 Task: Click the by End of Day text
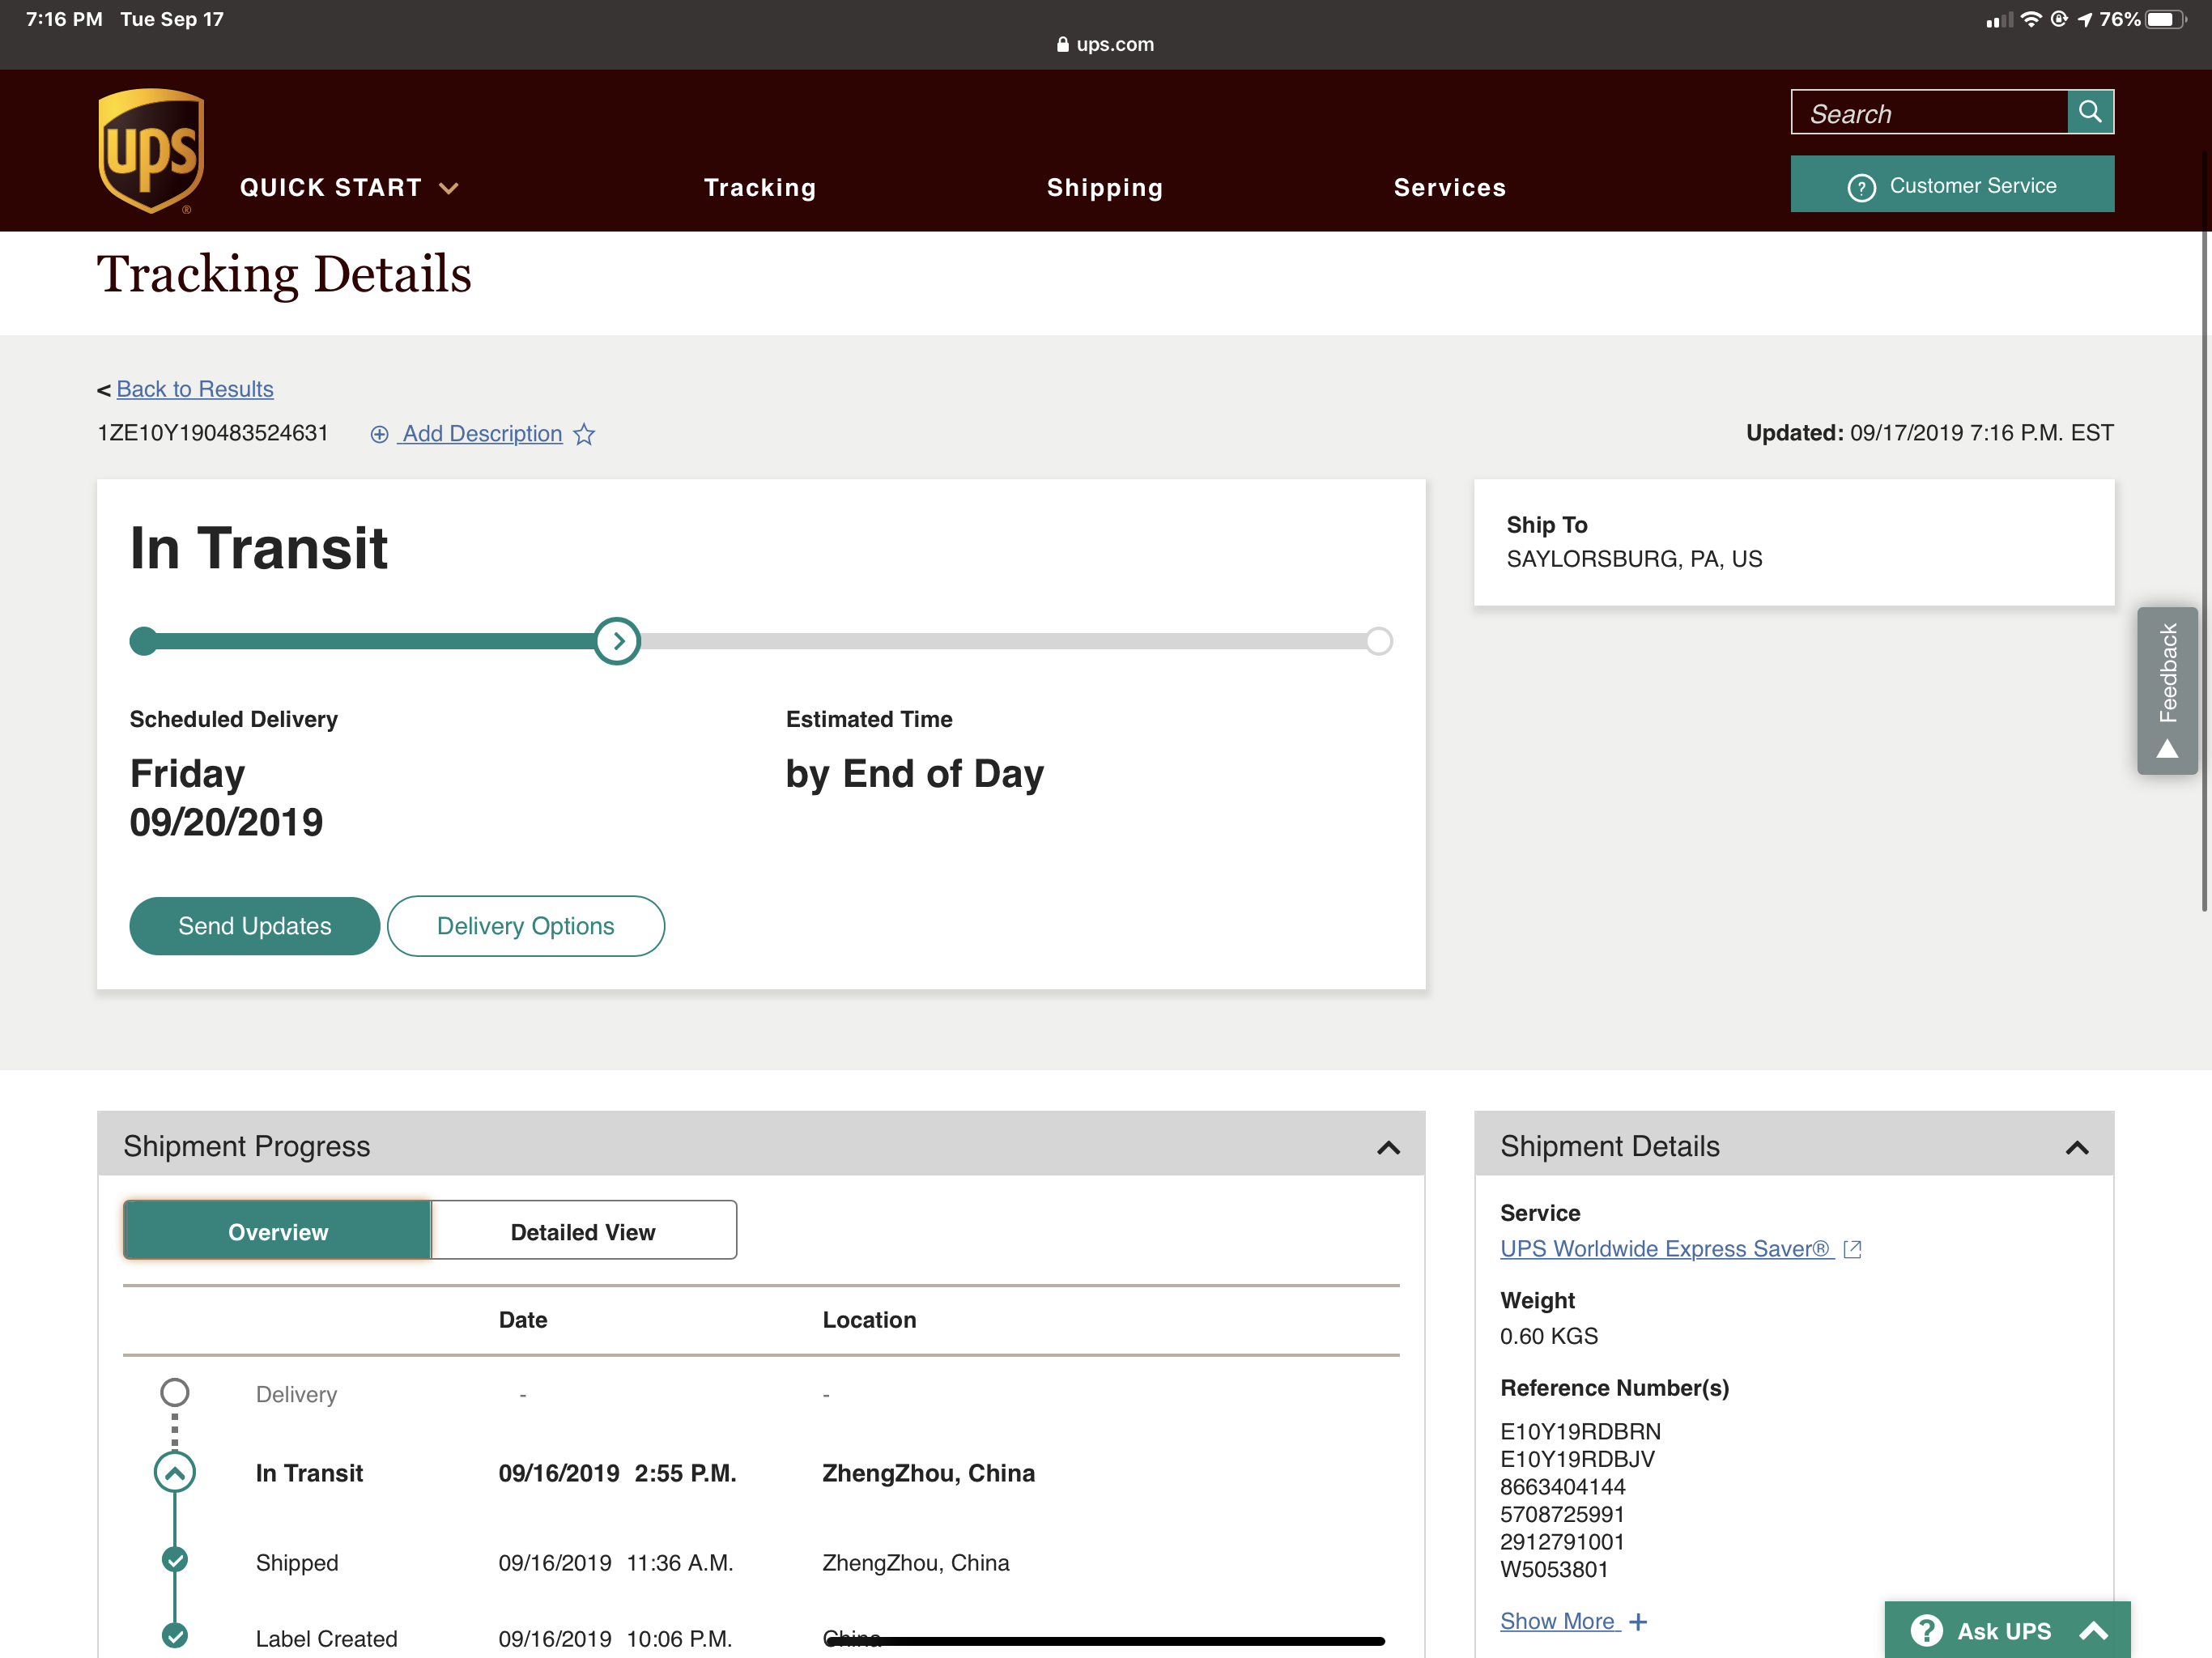click(914, 775)
